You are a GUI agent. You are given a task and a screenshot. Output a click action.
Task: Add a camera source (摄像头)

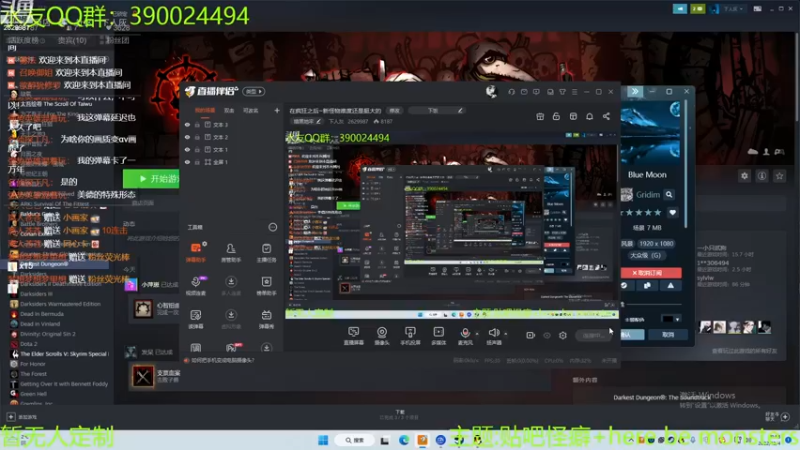point(382,336)
